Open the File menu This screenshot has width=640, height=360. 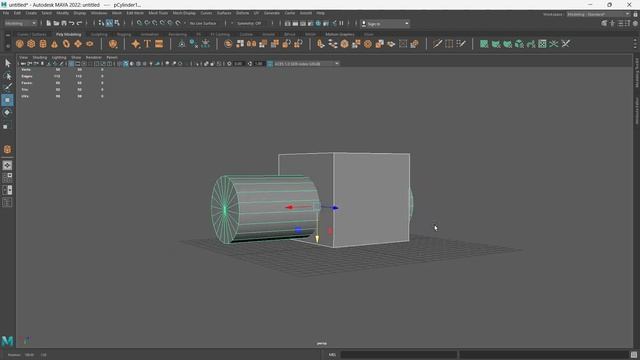(x=6, y=13)
